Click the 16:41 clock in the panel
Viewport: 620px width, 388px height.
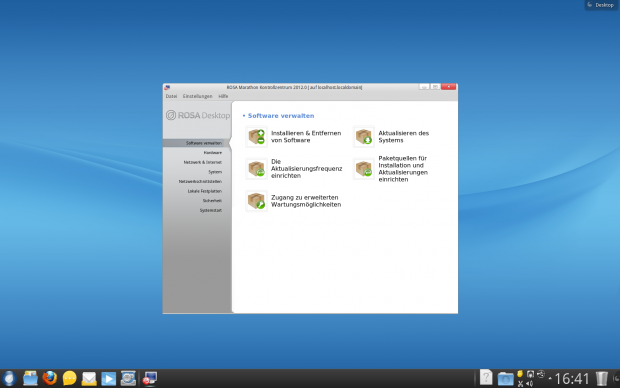572,379
